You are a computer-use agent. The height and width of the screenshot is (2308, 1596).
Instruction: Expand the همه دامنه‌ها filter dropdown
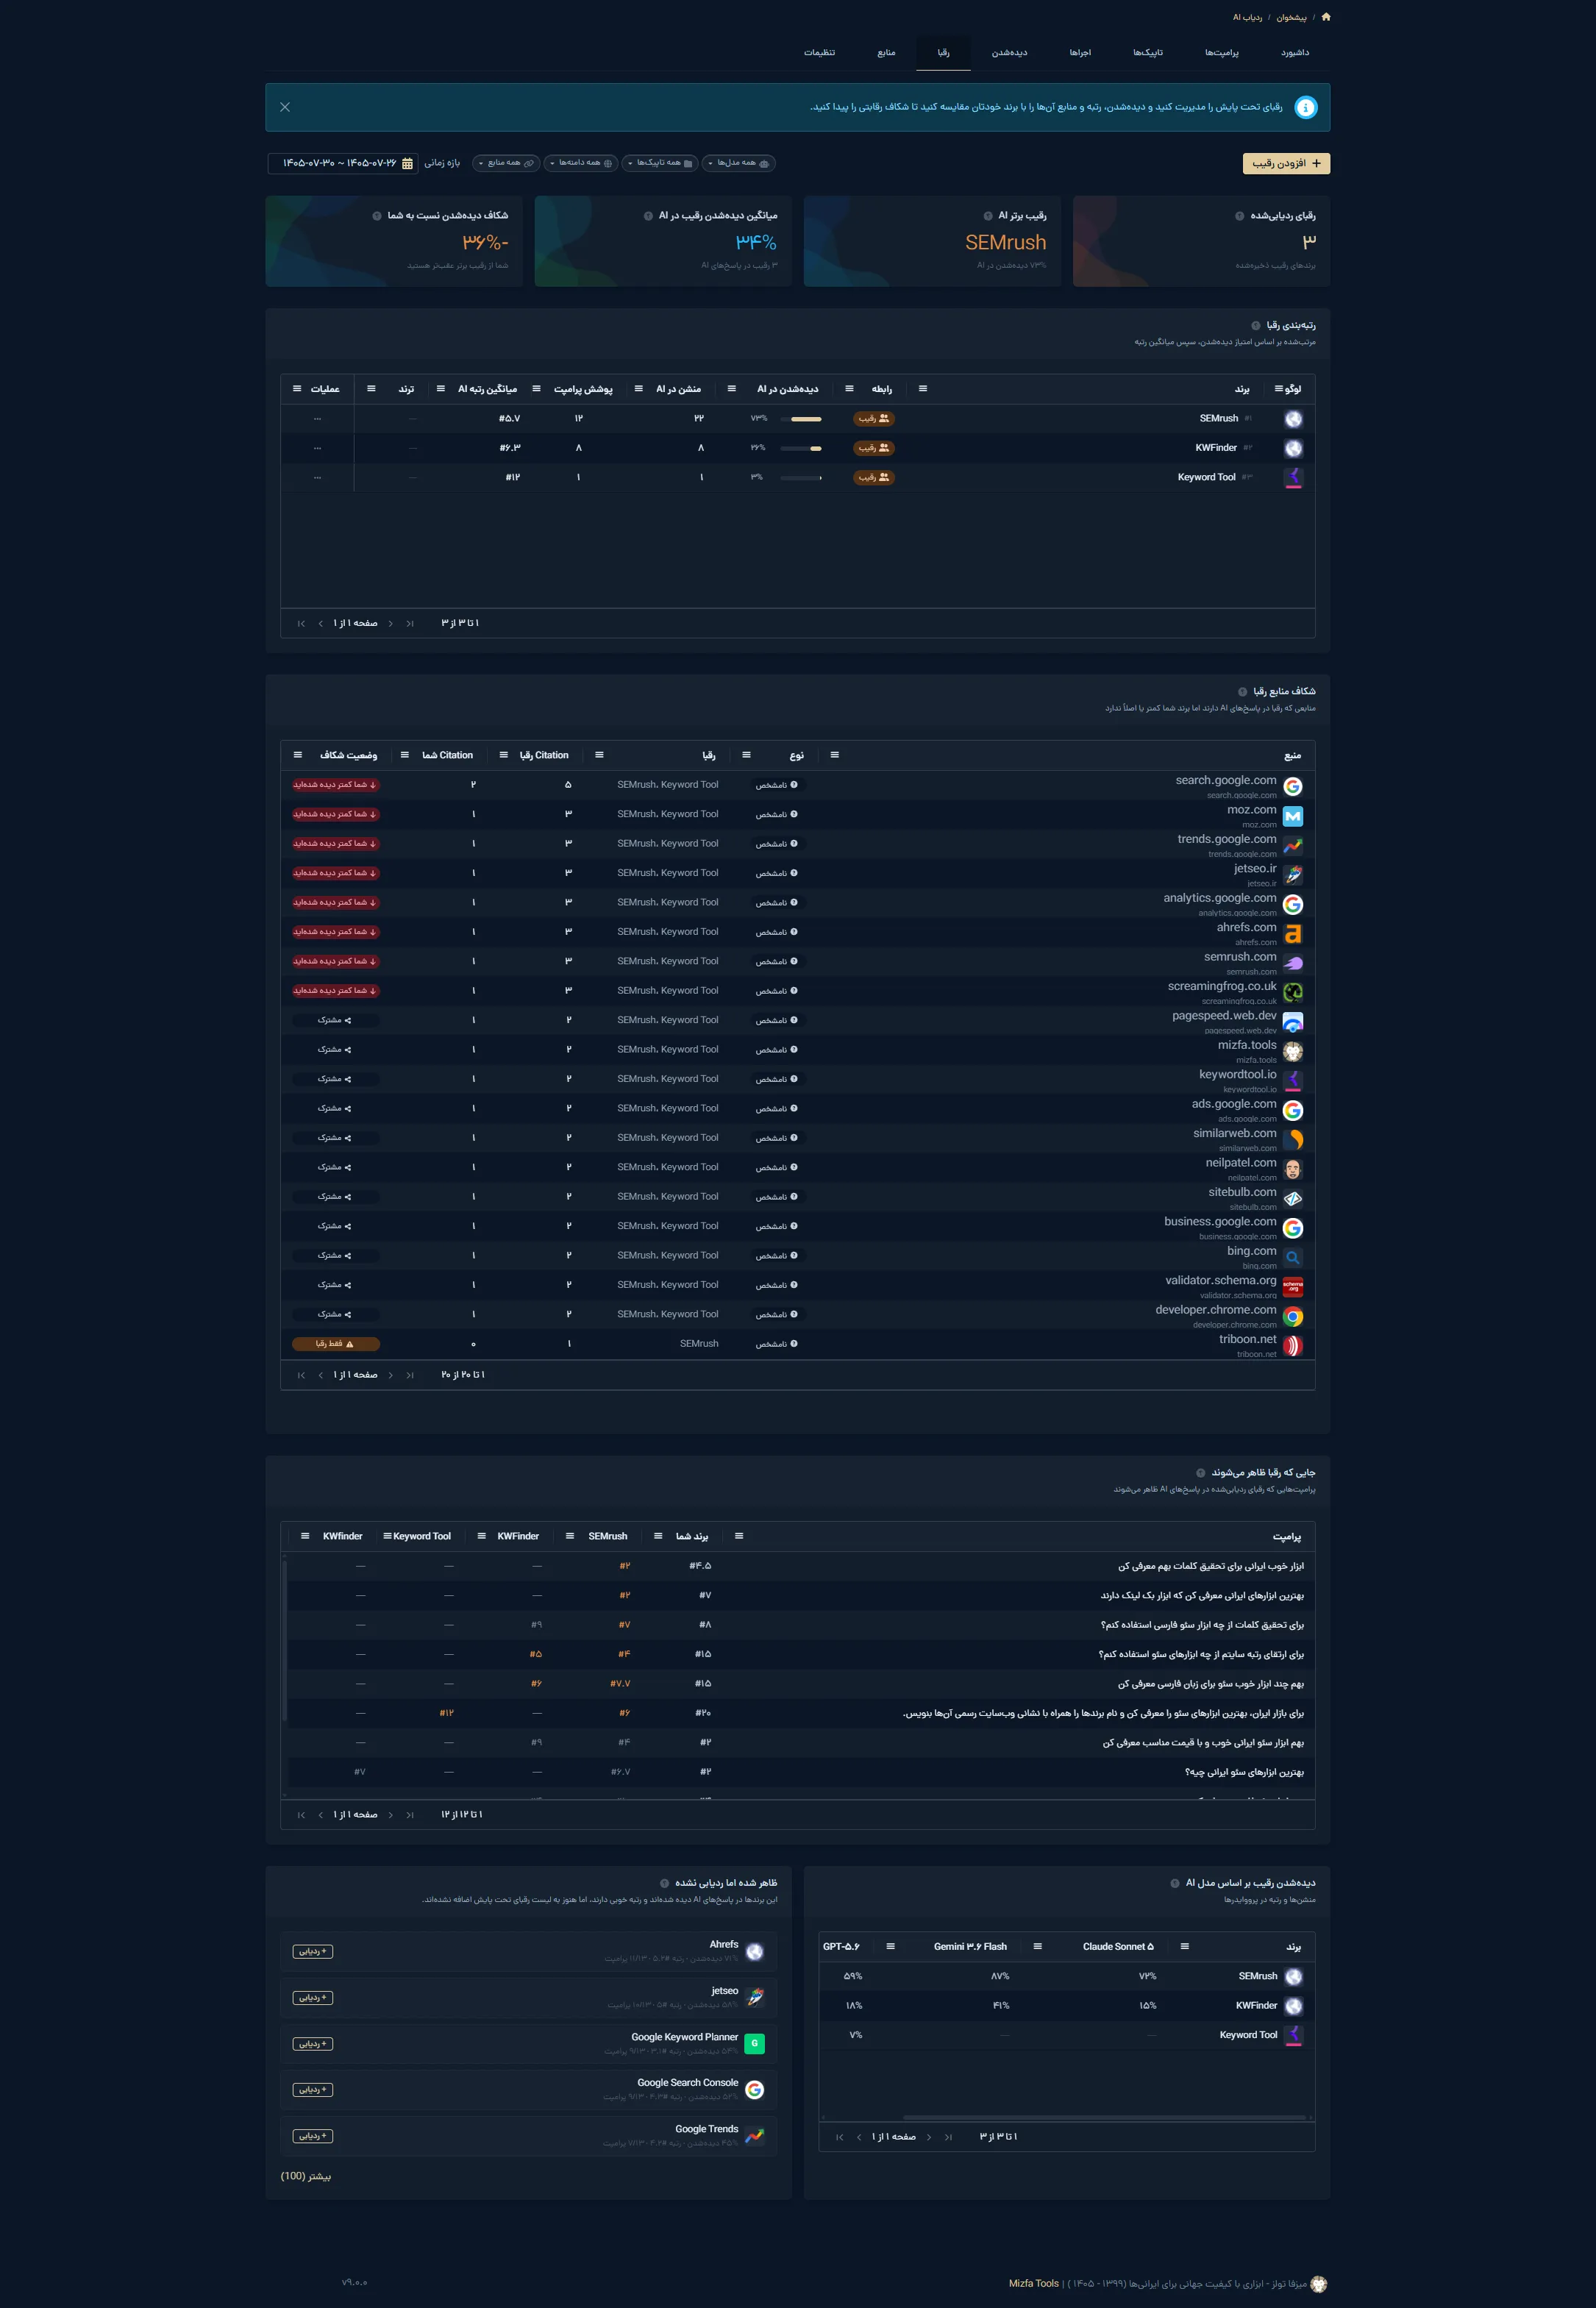pyautogui.click(x=580, y=163)
